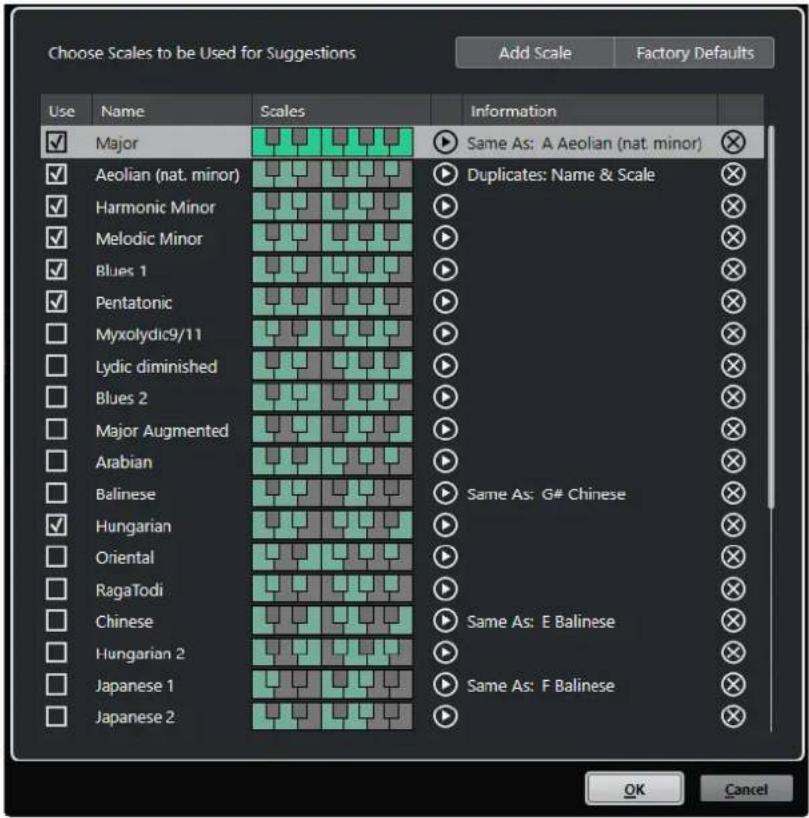Play the Harmonic Minor scale preview
The image size is (809, 818).
tap(445, 206)
